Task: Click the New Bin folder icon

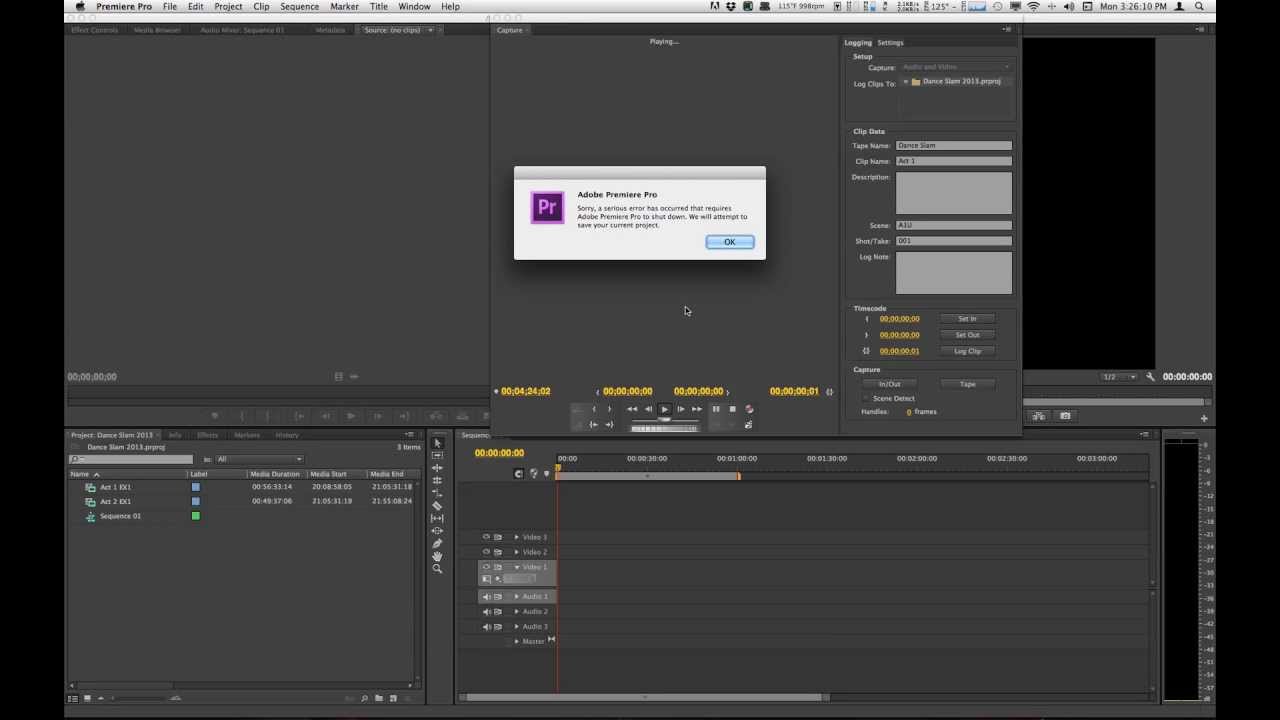Action: (379, 698)
